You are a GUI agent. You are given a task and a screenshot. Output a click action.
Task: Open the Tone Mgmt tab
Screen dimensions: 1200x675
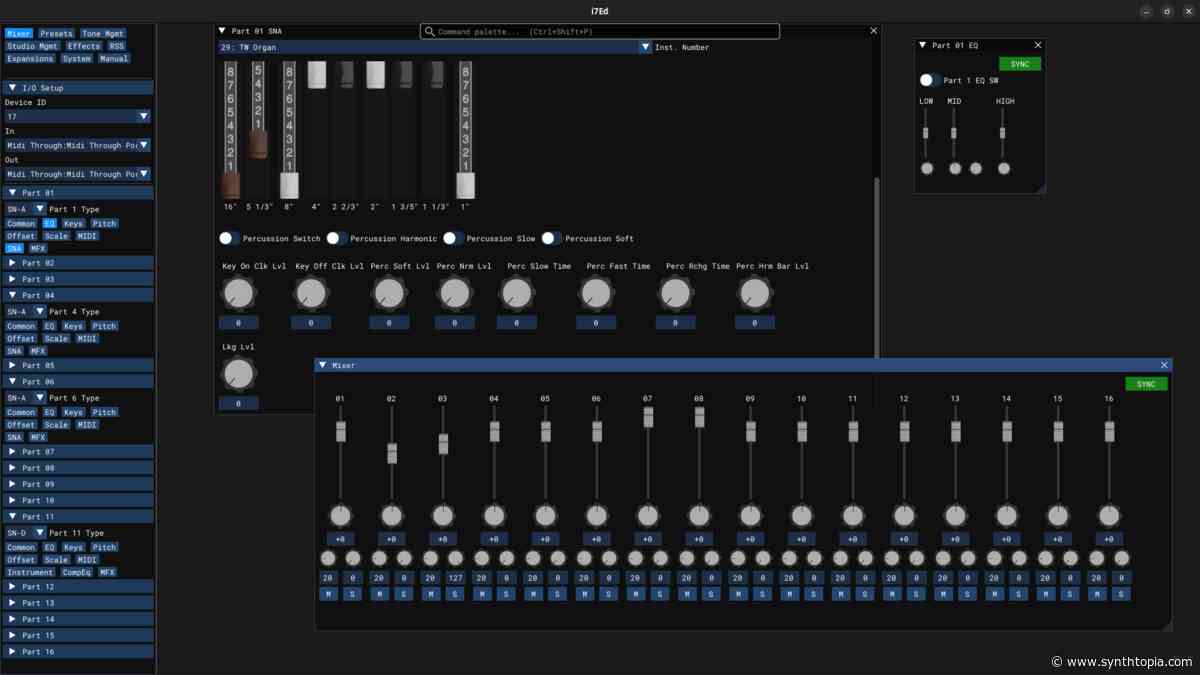click(103, 33)
